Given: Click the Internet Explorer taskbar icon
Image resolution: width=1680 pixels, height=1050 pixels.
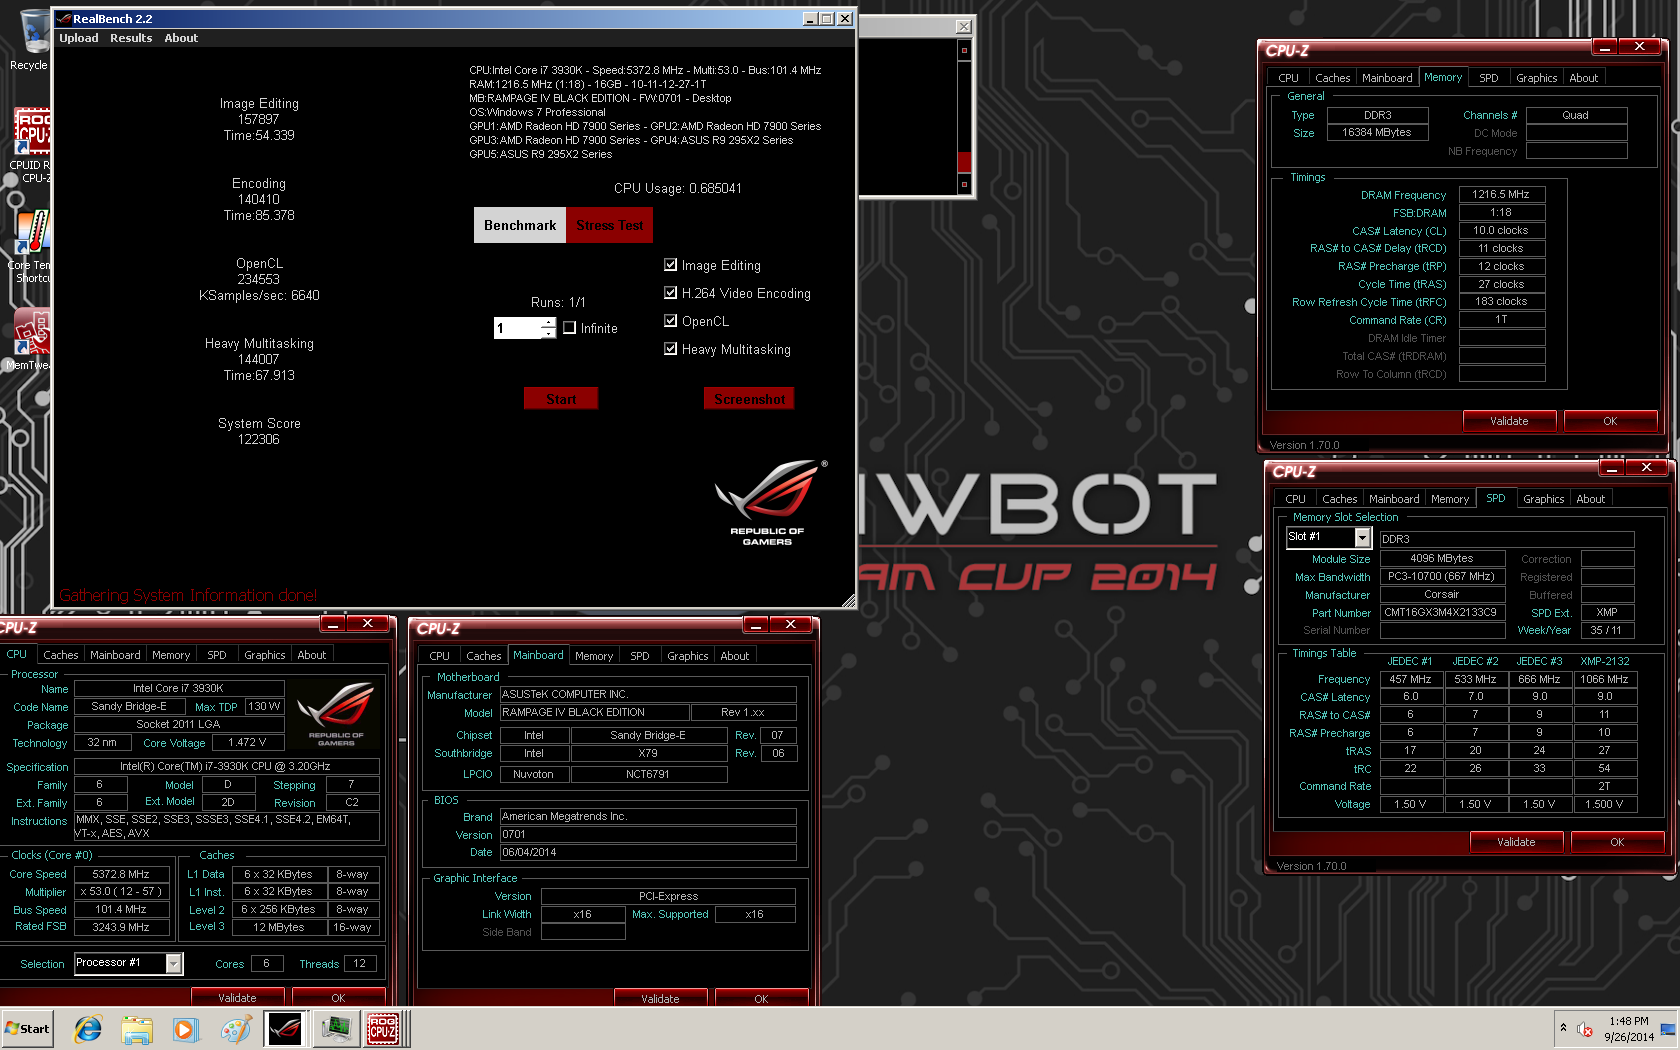Looking at the screenshot, I should coord(88,1029).
